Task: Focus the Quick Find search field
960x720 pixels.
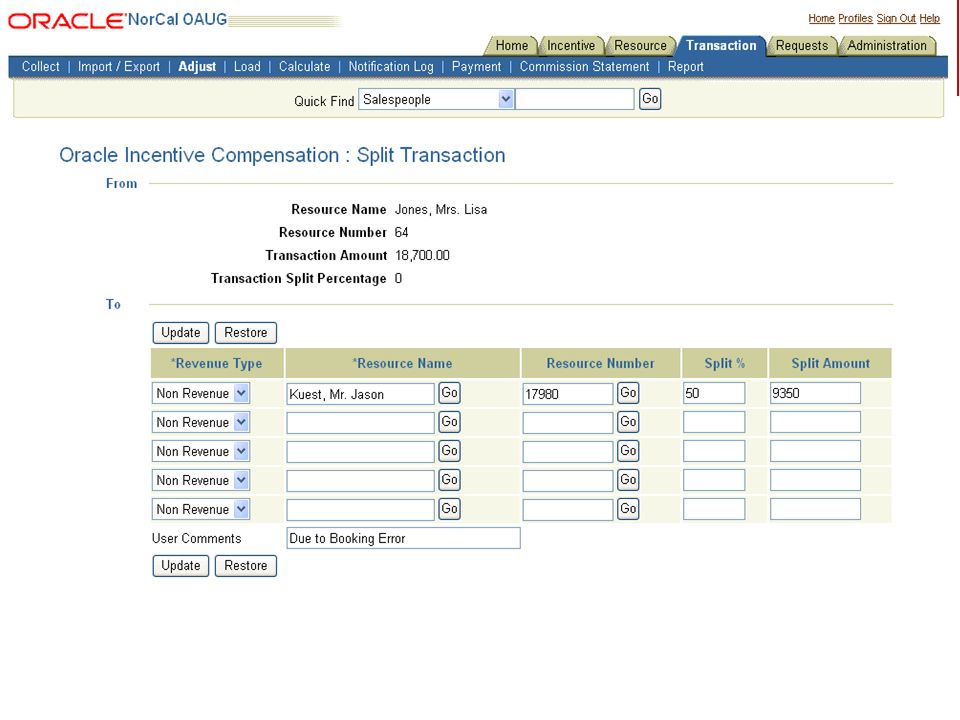Action: 575,99
